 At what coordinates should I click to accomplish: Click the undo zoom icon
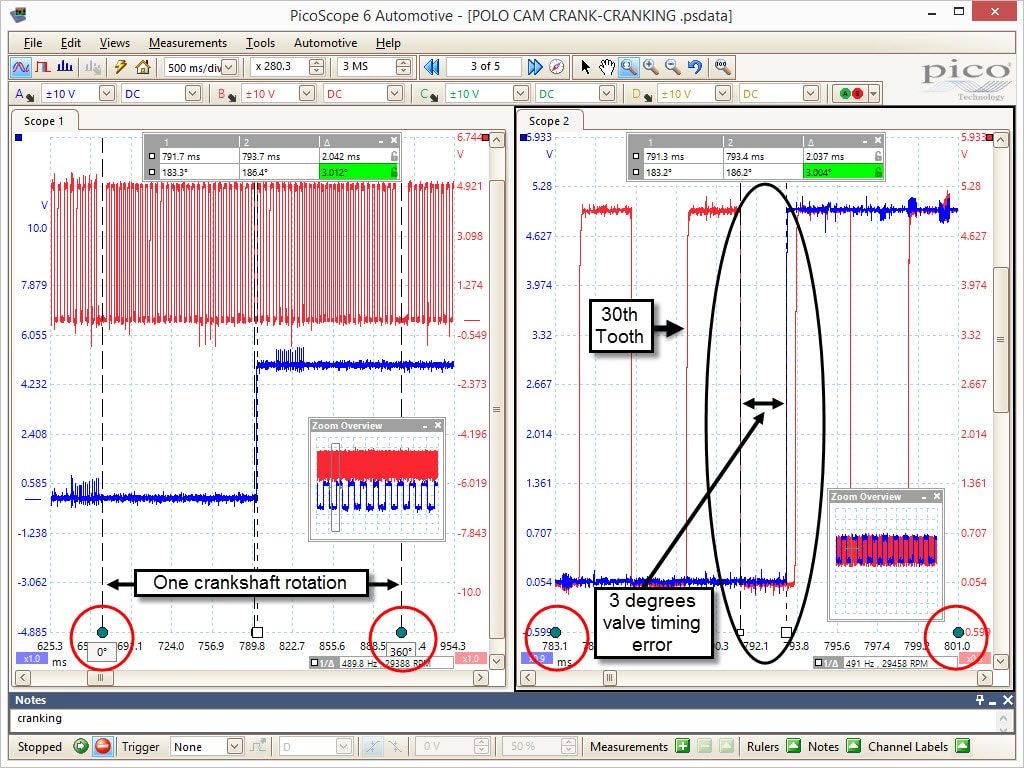point(695,67)
